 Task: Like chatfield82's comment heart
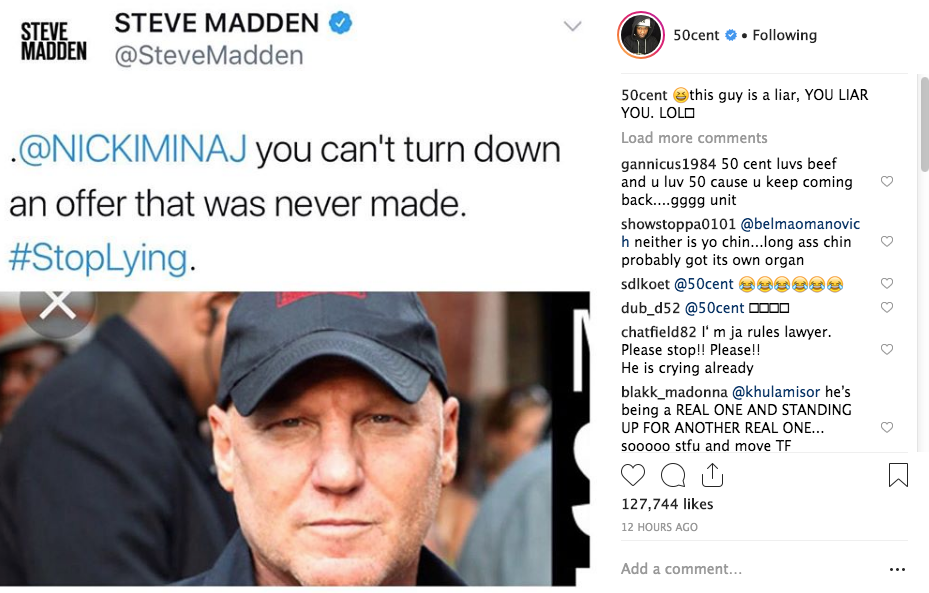click(x=887, y=350)
